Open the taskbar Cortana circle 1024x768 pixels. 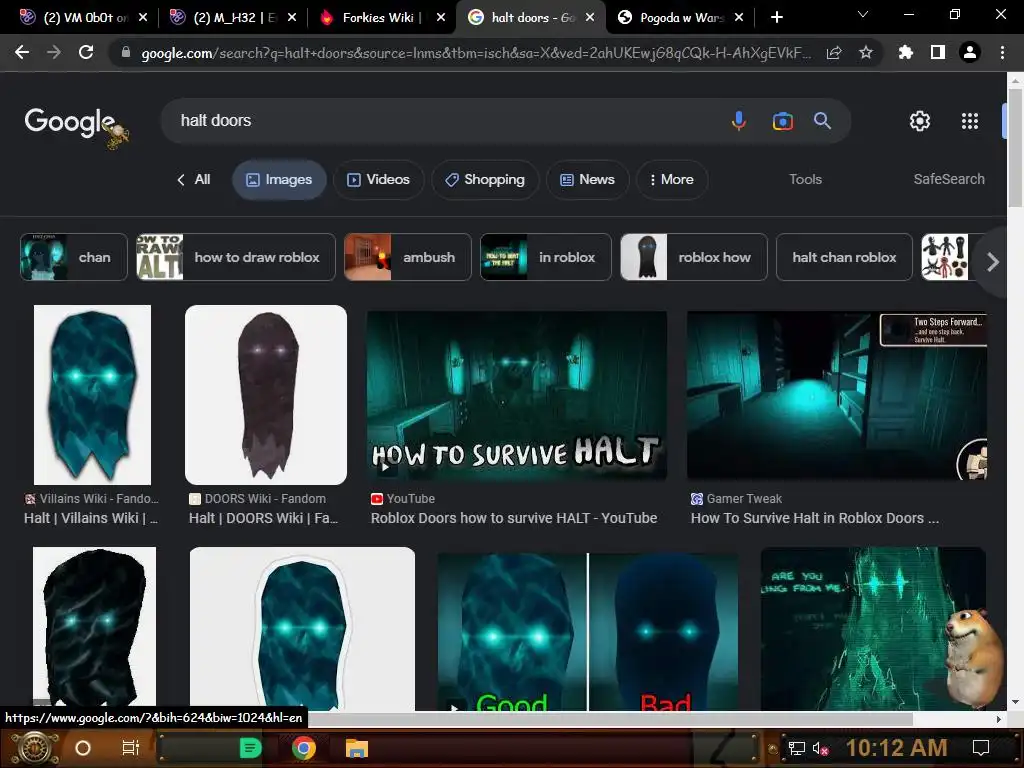point(83,748)
